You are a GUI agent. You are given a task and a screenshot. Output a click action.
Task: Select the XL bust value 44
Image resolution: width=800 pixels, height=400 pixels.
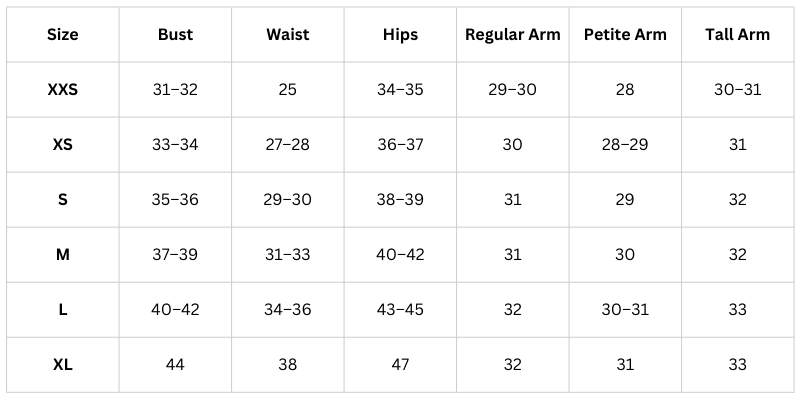175,365
